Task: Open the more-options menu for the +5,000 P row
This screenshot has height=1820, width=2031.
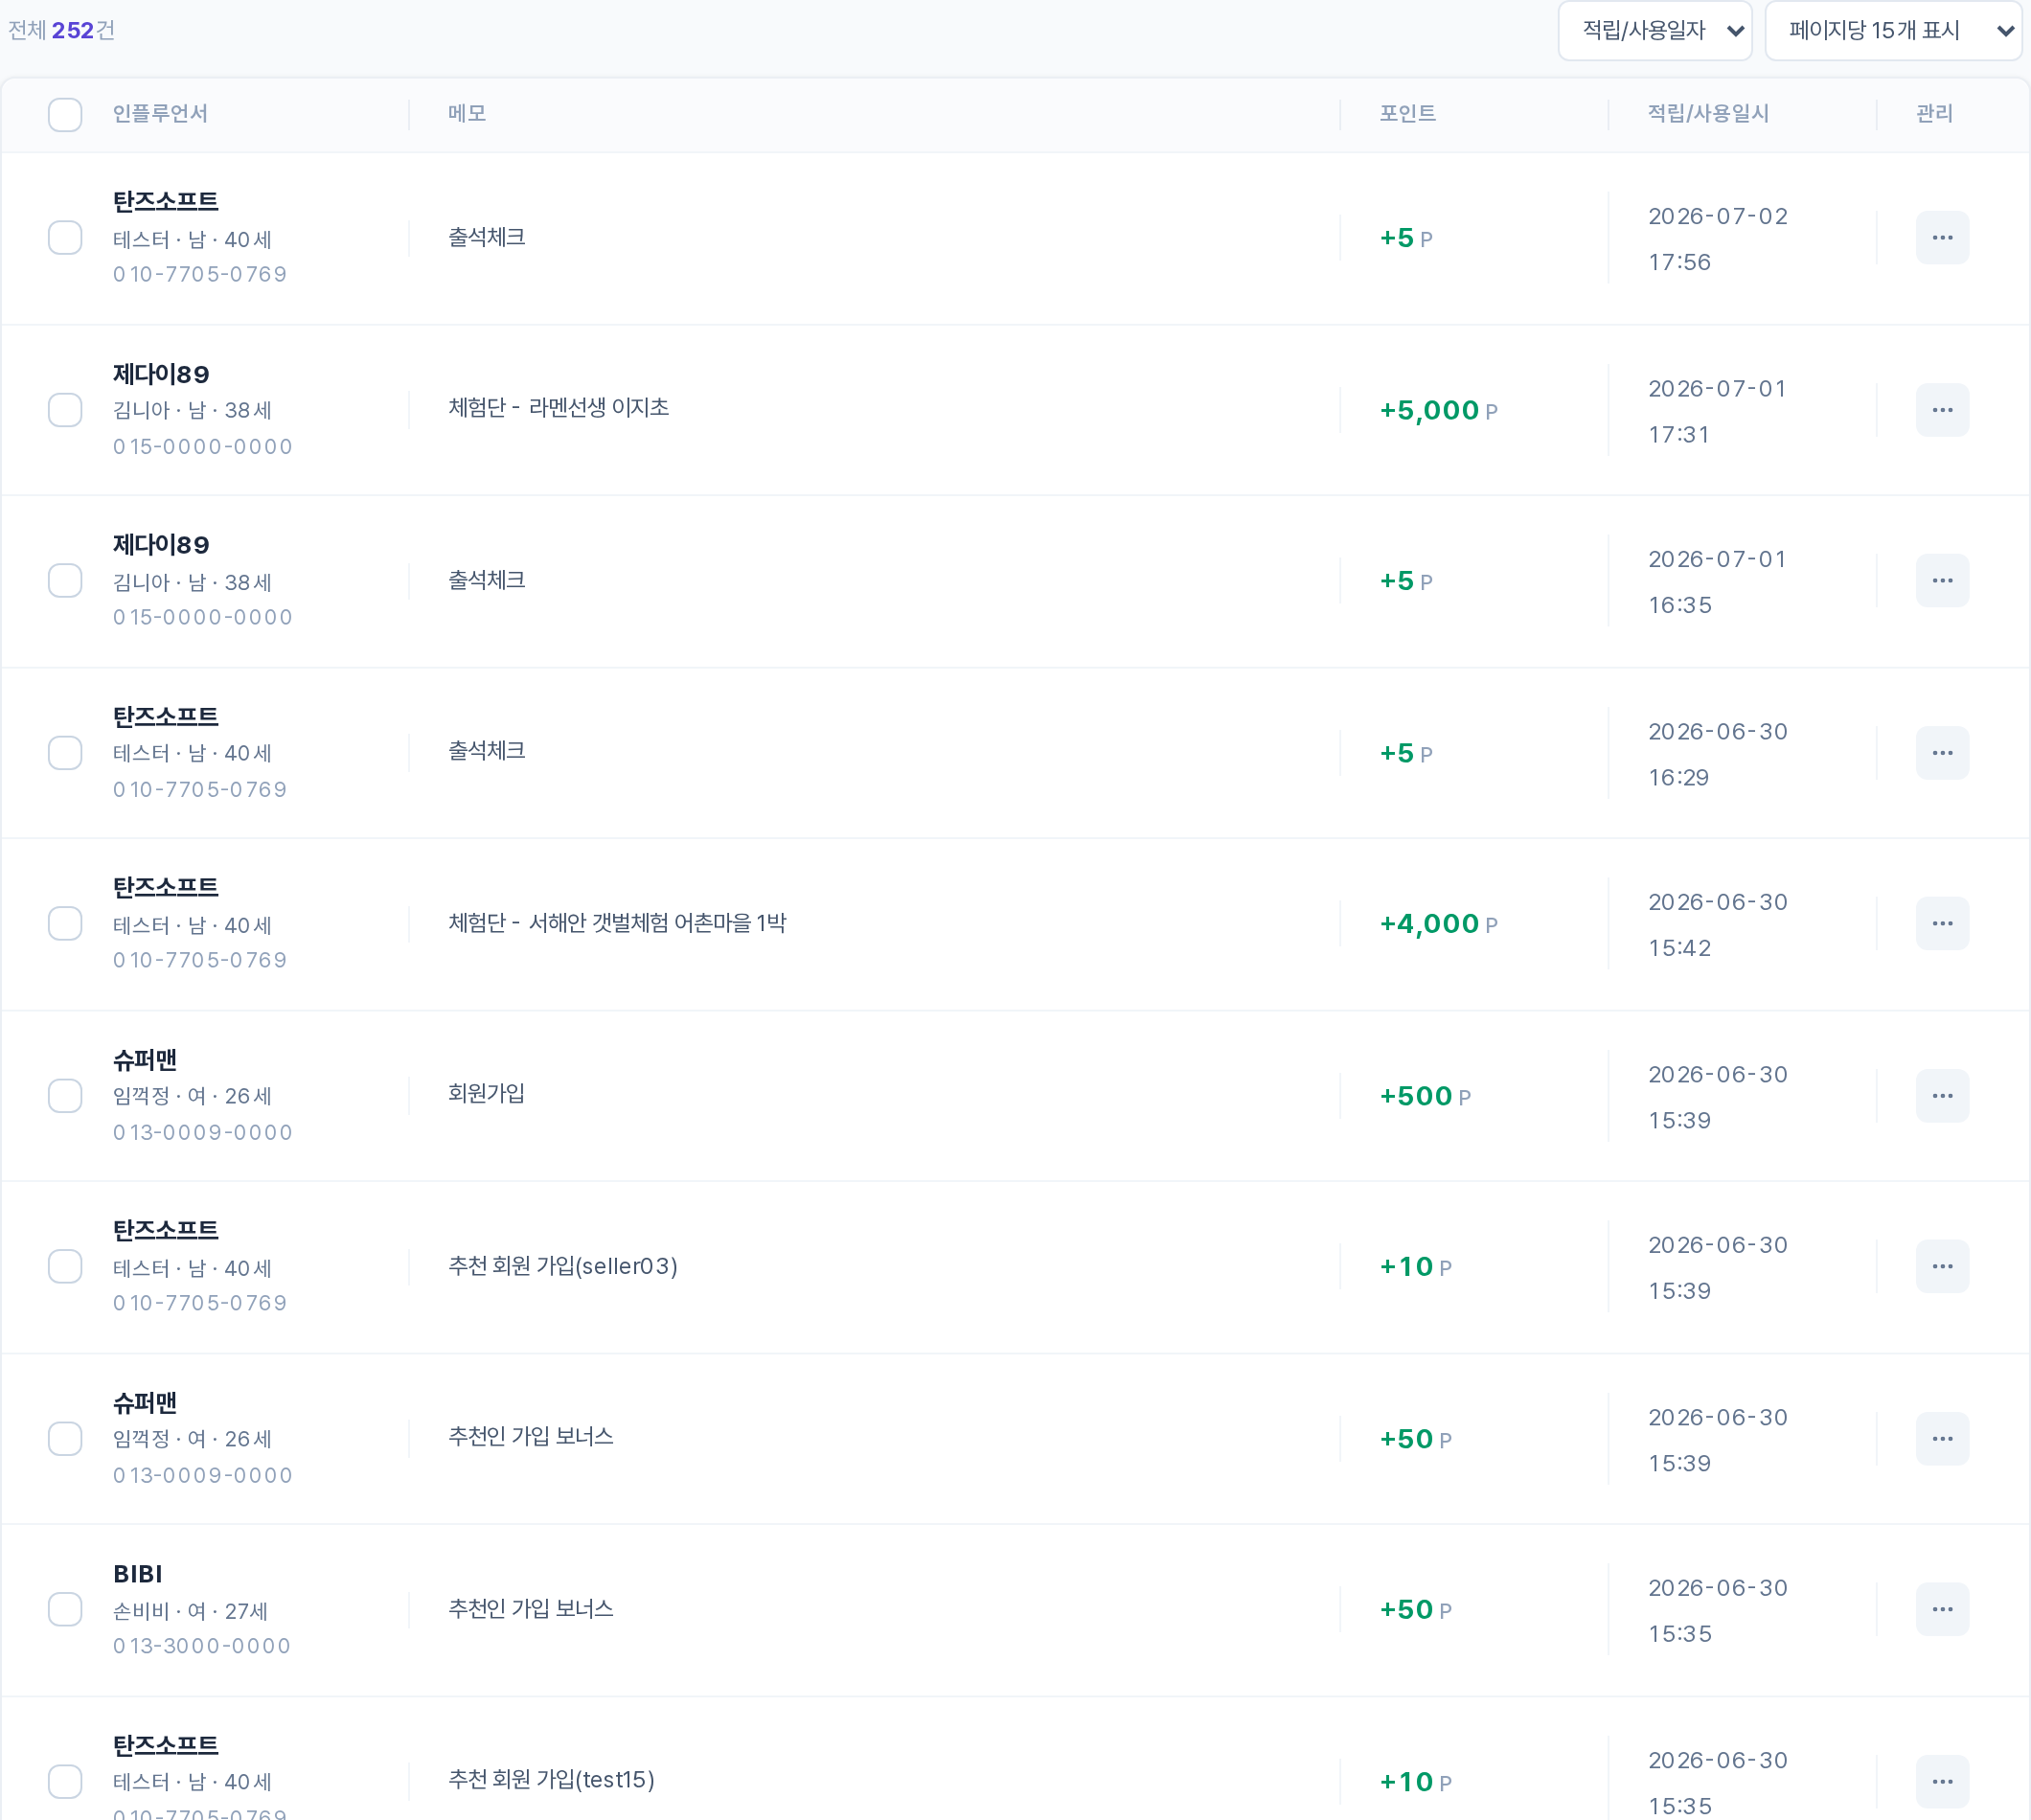Action: click(x=1941, y=410)
